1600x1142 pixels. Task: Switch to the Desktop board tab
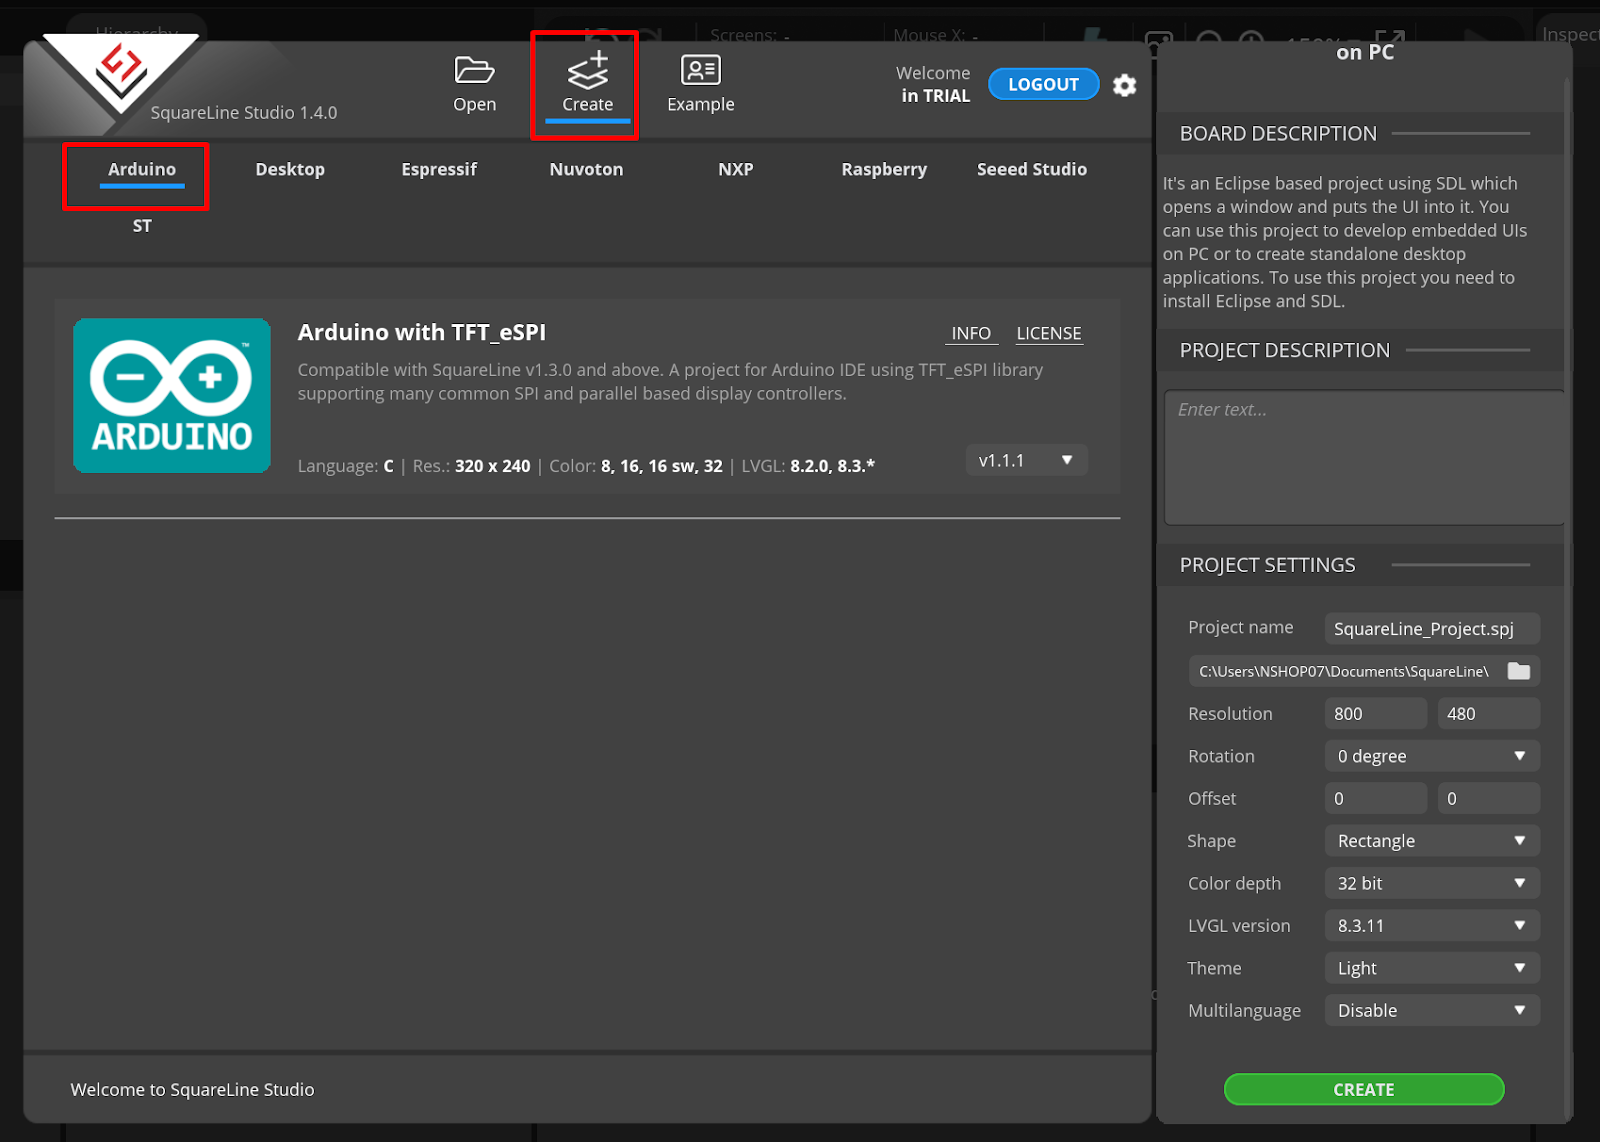290,169
